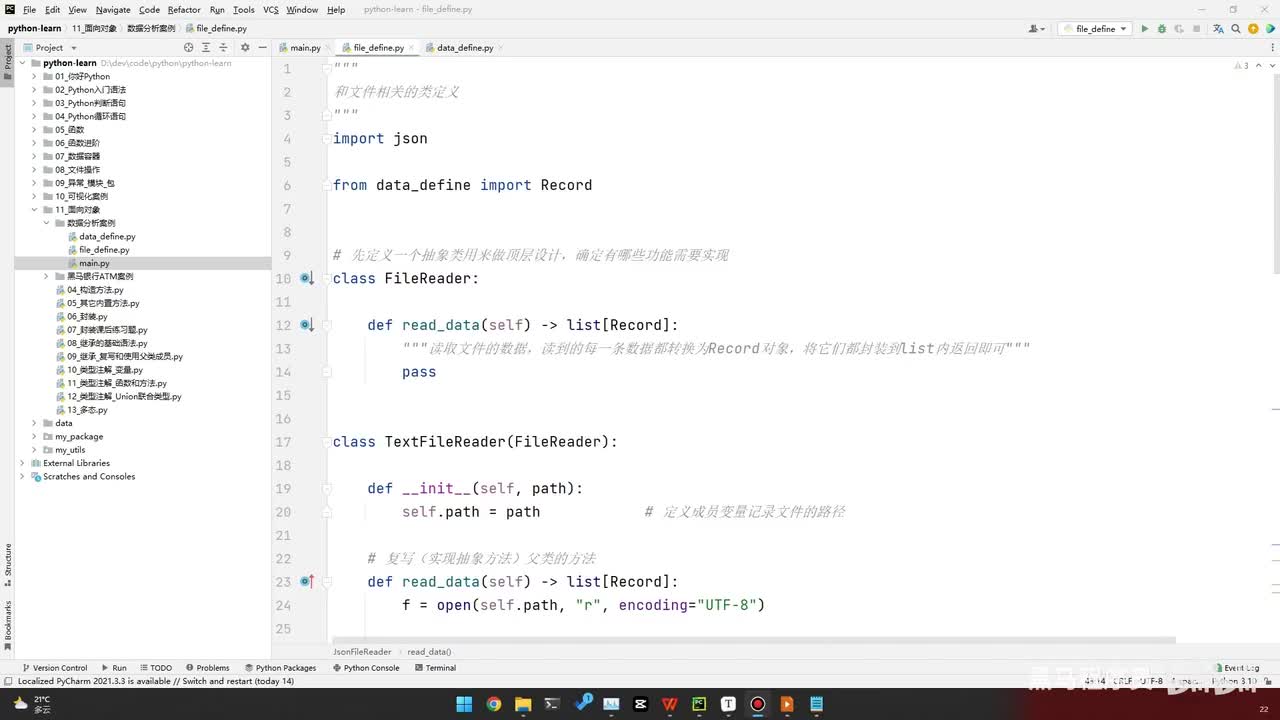Click the overridden marker on line 10
Screen dimensions: 1280x720
(x=307, y=278)
